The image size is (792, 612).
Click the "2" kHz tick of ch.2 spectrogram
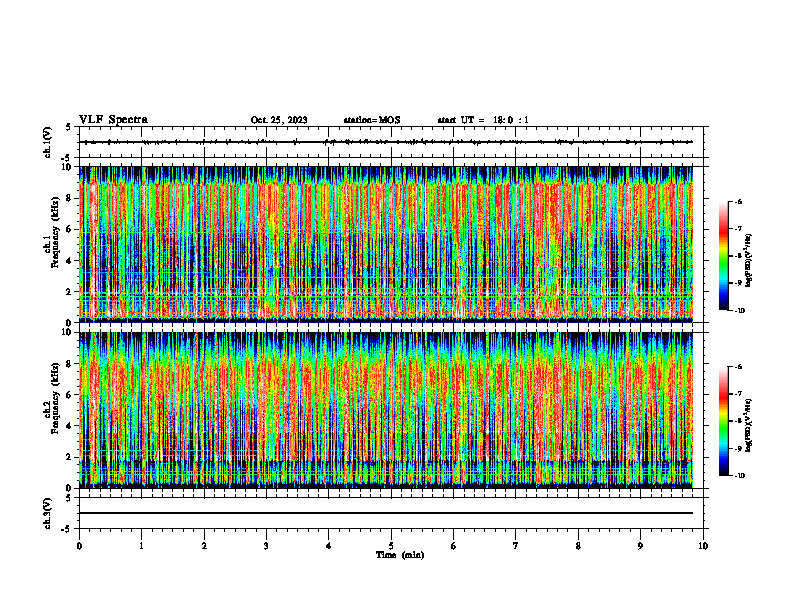point(69,457)
